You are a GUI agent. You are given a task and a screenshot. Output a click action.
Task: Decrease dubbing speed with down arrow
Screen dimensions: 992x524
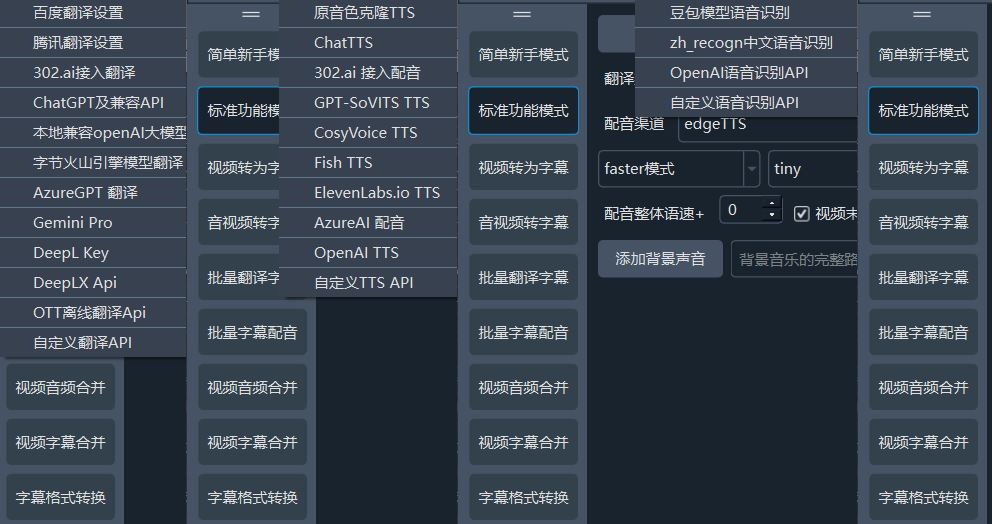[x=771, y=216]
